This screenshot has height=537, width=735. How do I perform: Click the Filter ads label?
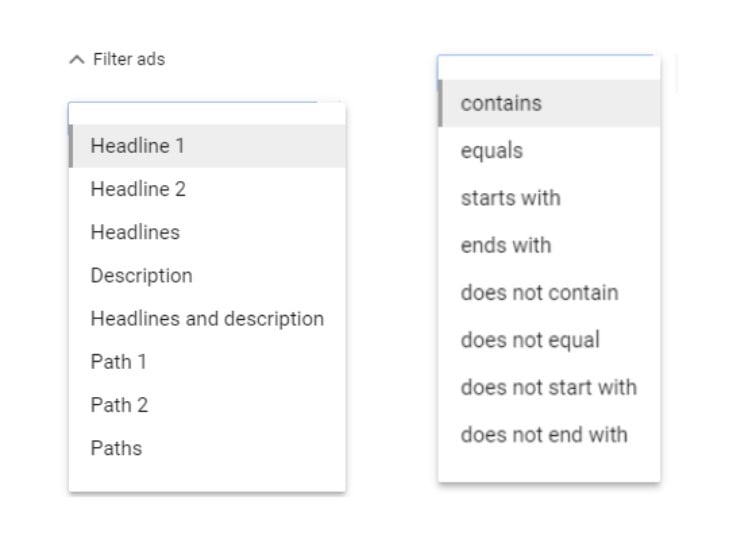pos(129,60)
